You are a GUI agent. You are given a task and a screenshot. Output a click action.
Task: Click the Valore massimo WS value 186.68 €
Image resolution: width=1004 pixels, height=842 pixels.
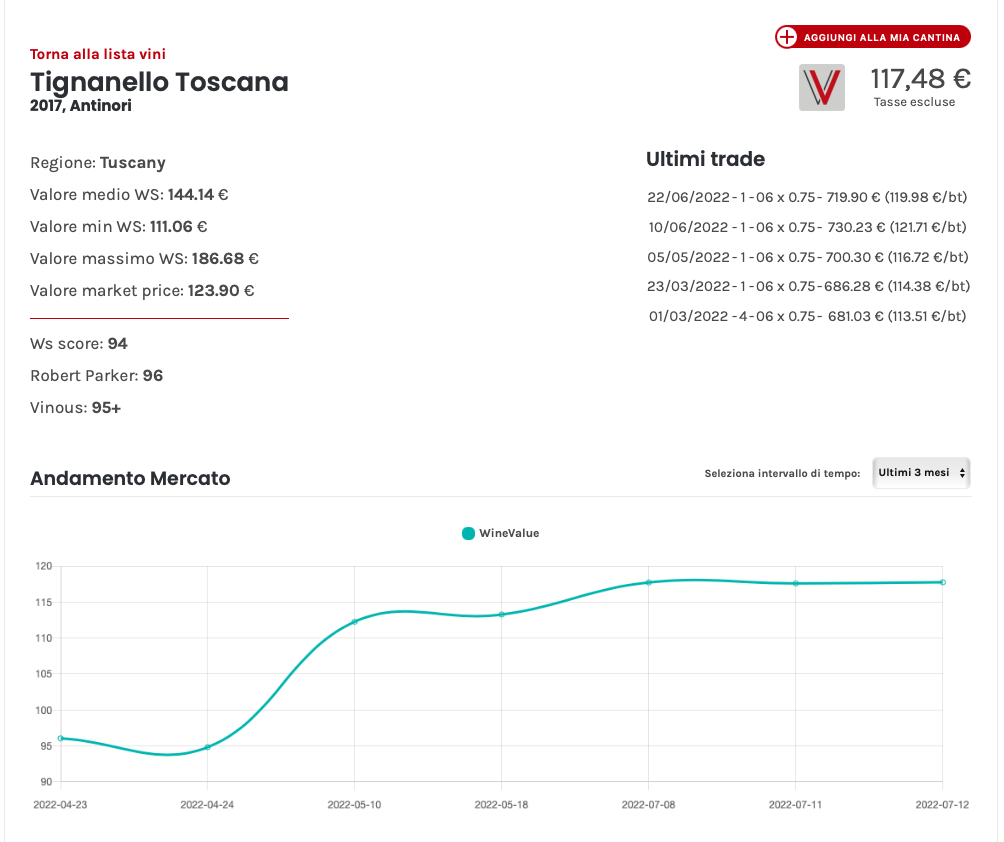[x=225, y=259]
